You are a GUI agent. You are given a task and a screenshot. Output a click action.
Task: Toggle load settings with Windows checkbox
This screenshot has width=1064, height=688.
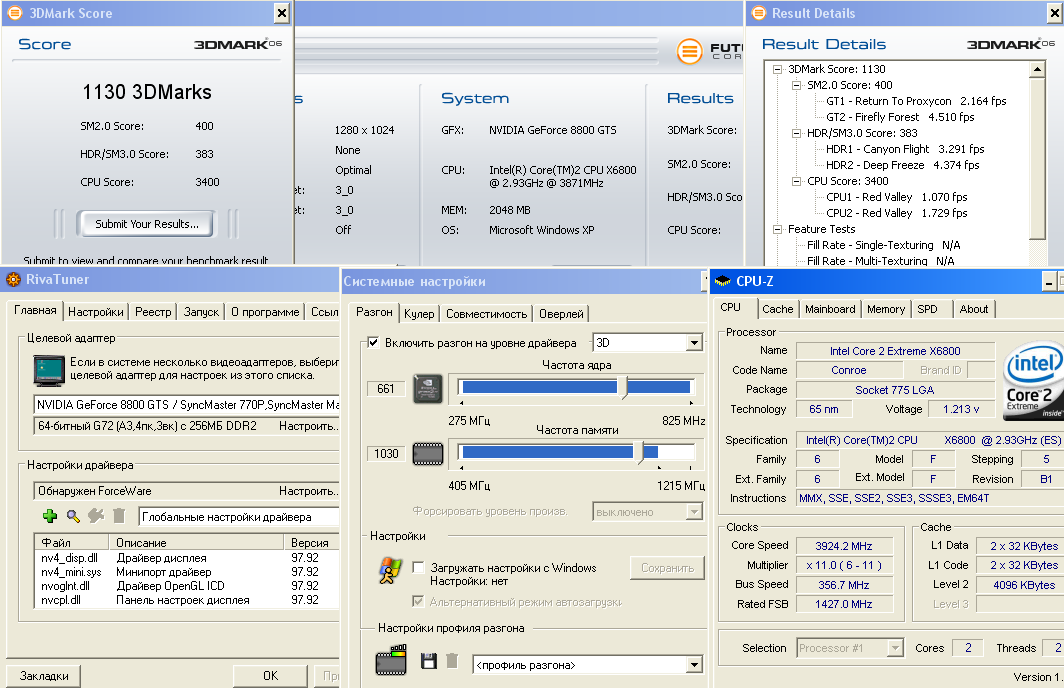click(419, 567)
